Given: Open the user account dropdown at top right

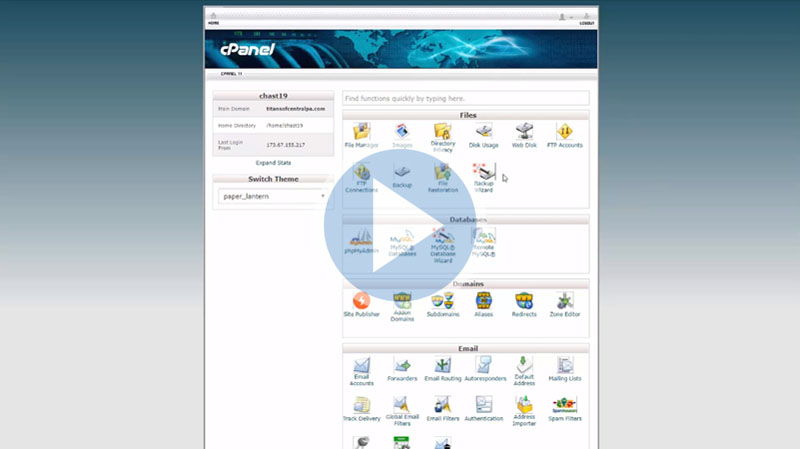Looking at the screenshot, I should pyautogui.click(x=566, y=17).
